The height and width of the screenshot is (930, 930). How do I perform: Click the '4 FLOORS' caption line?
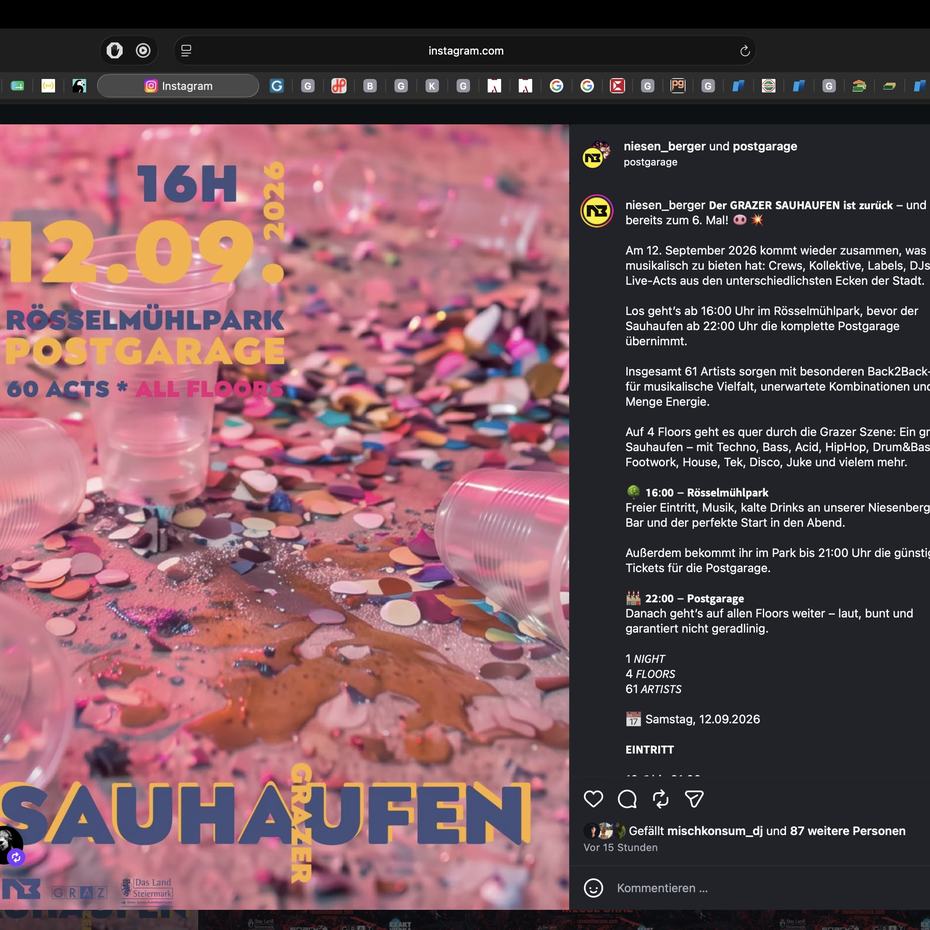point(650,674)
